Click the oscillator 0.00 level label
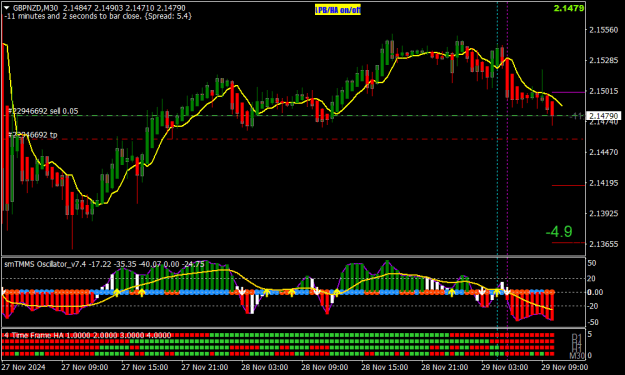Viewport: 625px width, 375px height. pos(595,292)
